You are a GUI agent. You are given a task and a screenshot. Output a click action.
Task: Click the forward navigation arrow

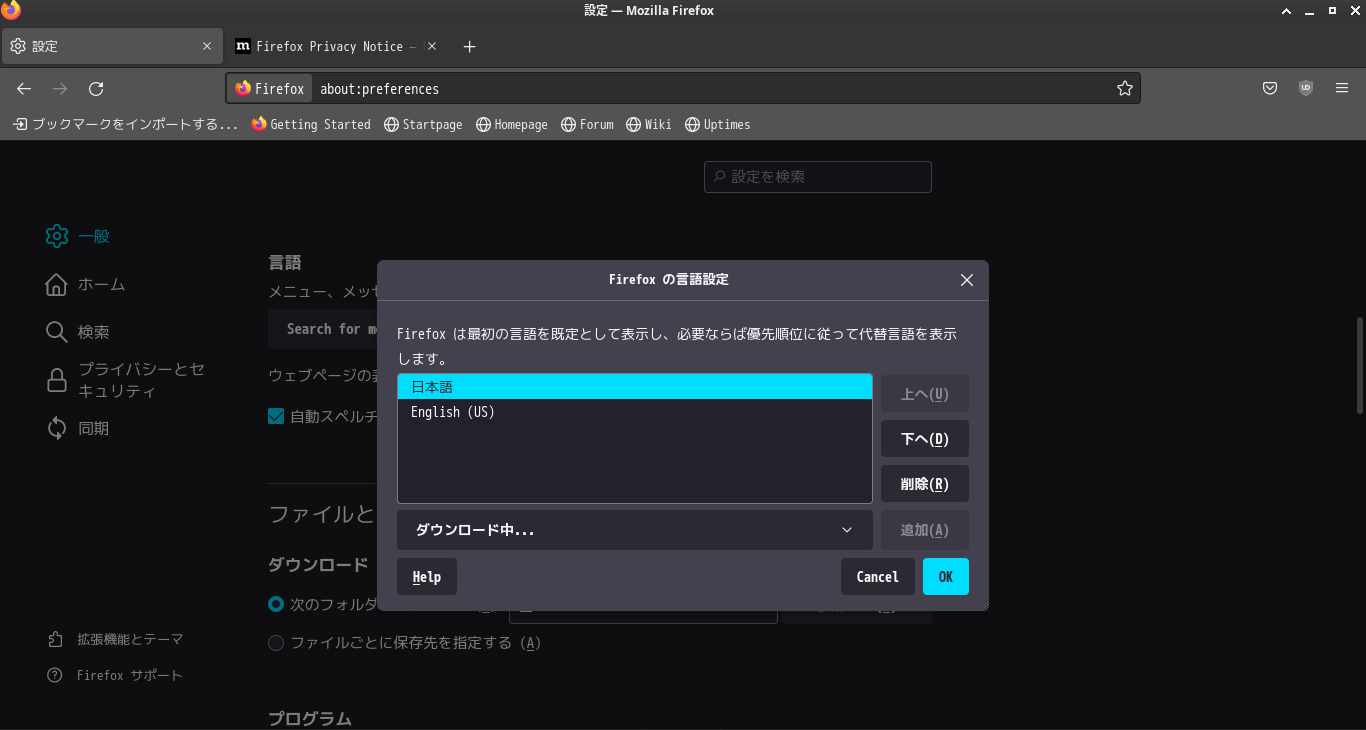click(x=60, y=89)
